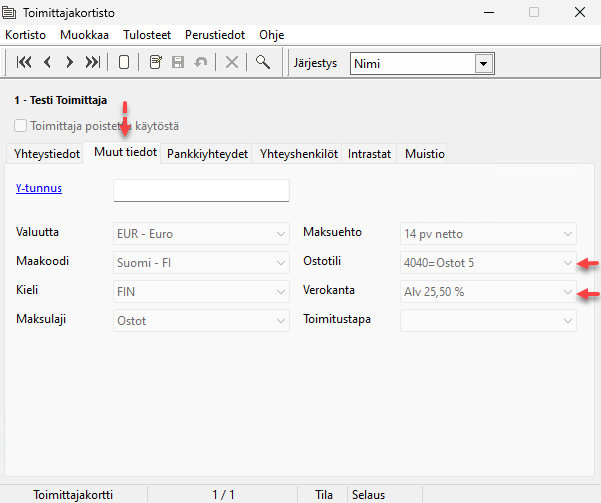Toggle 'Toimittaja poistettu käytöstä' checkbox
The image size is (601, 503).
pos(20,126)
